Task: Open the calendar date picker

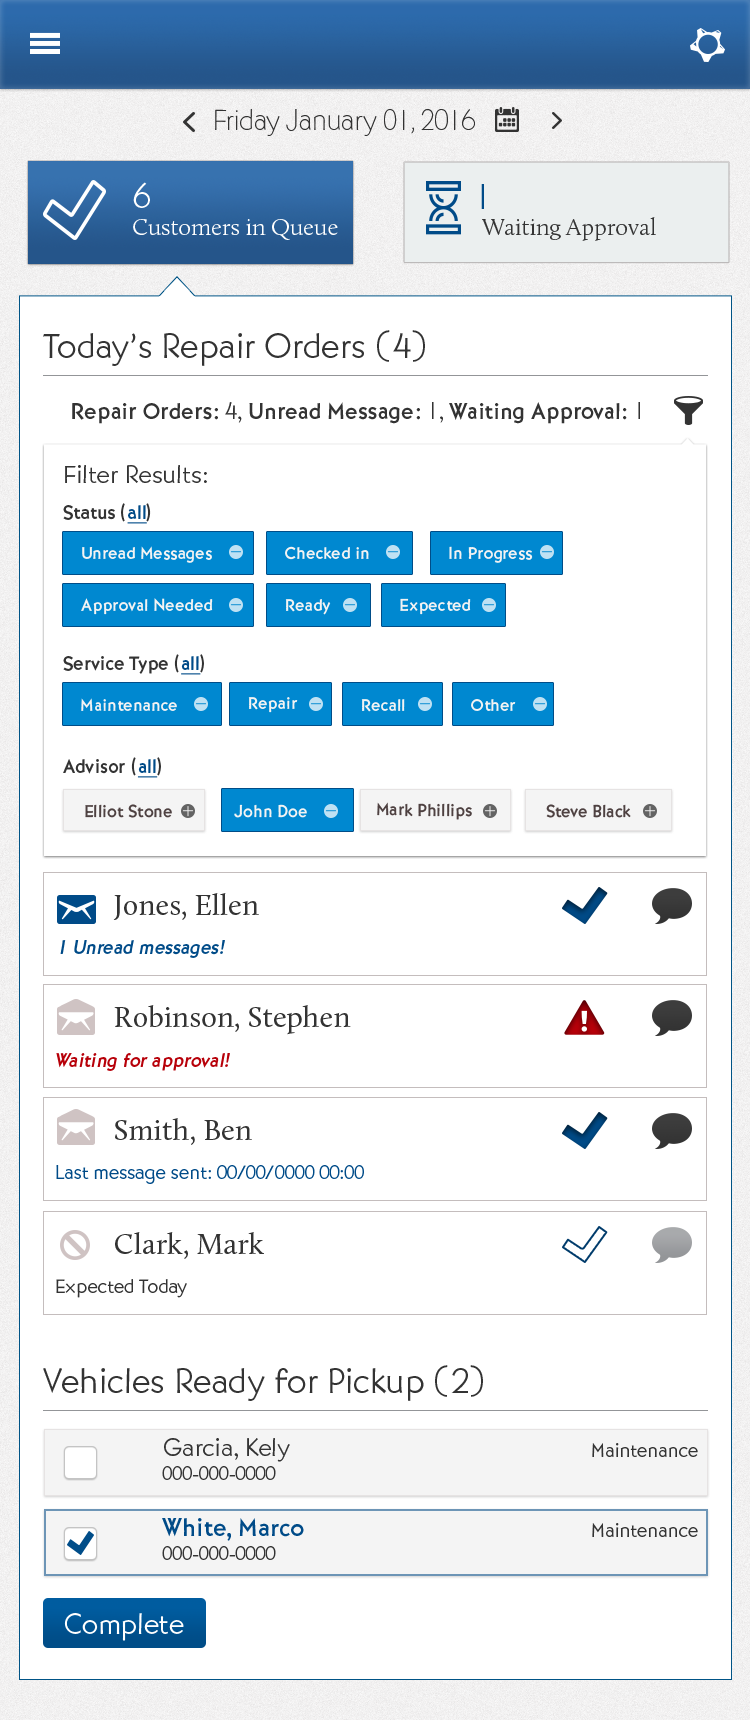Action: (x=508, y=121)
